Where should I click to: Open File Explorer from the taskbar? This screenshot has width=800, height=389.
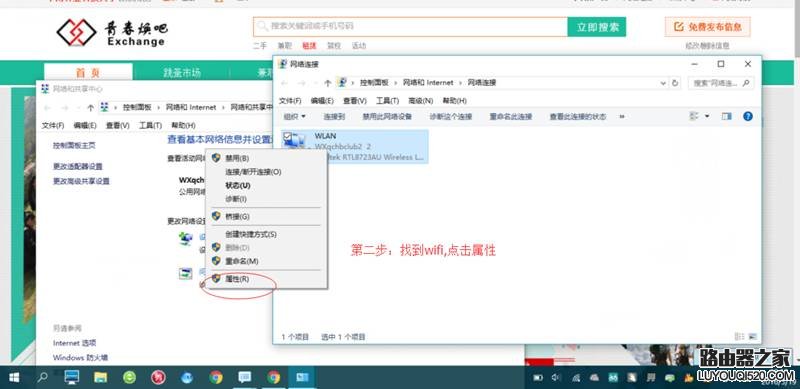point(101,377)
